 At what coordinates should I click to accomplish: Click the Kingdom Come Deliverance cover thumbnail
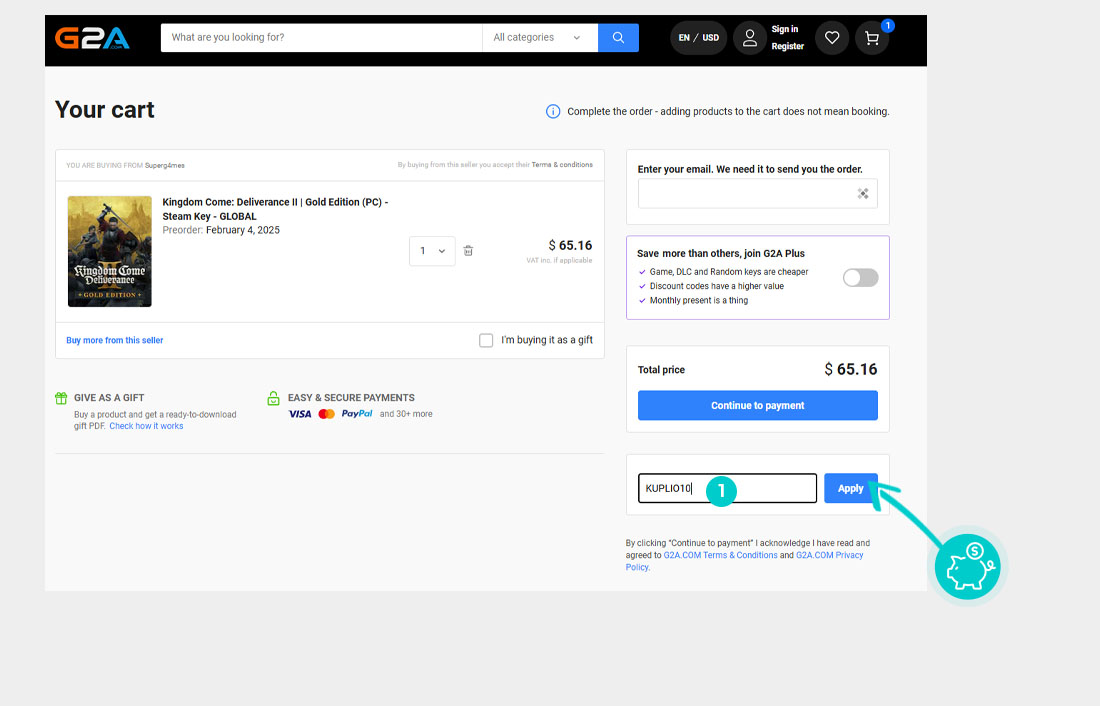[x=109, y=251]
